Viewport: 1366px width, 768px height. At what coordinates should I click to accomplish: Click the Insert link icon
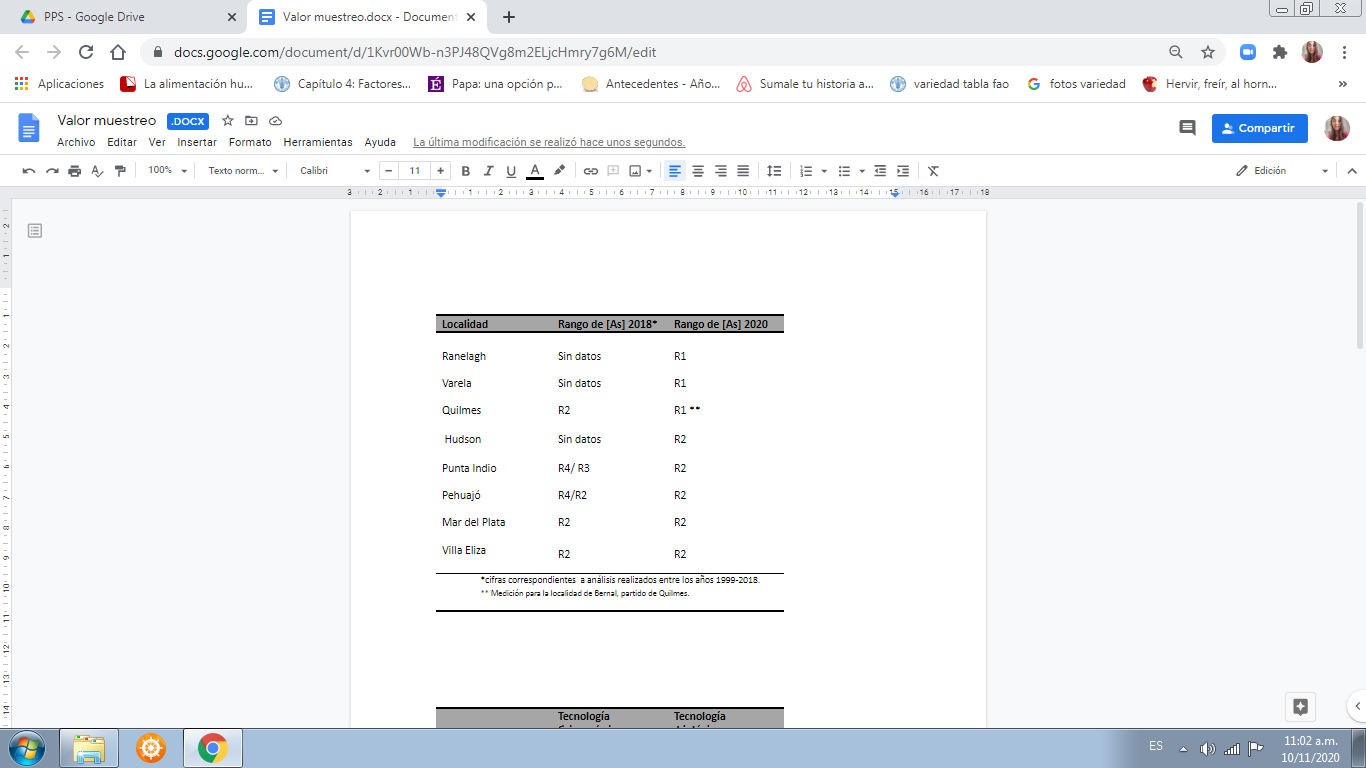click(591, 171)
